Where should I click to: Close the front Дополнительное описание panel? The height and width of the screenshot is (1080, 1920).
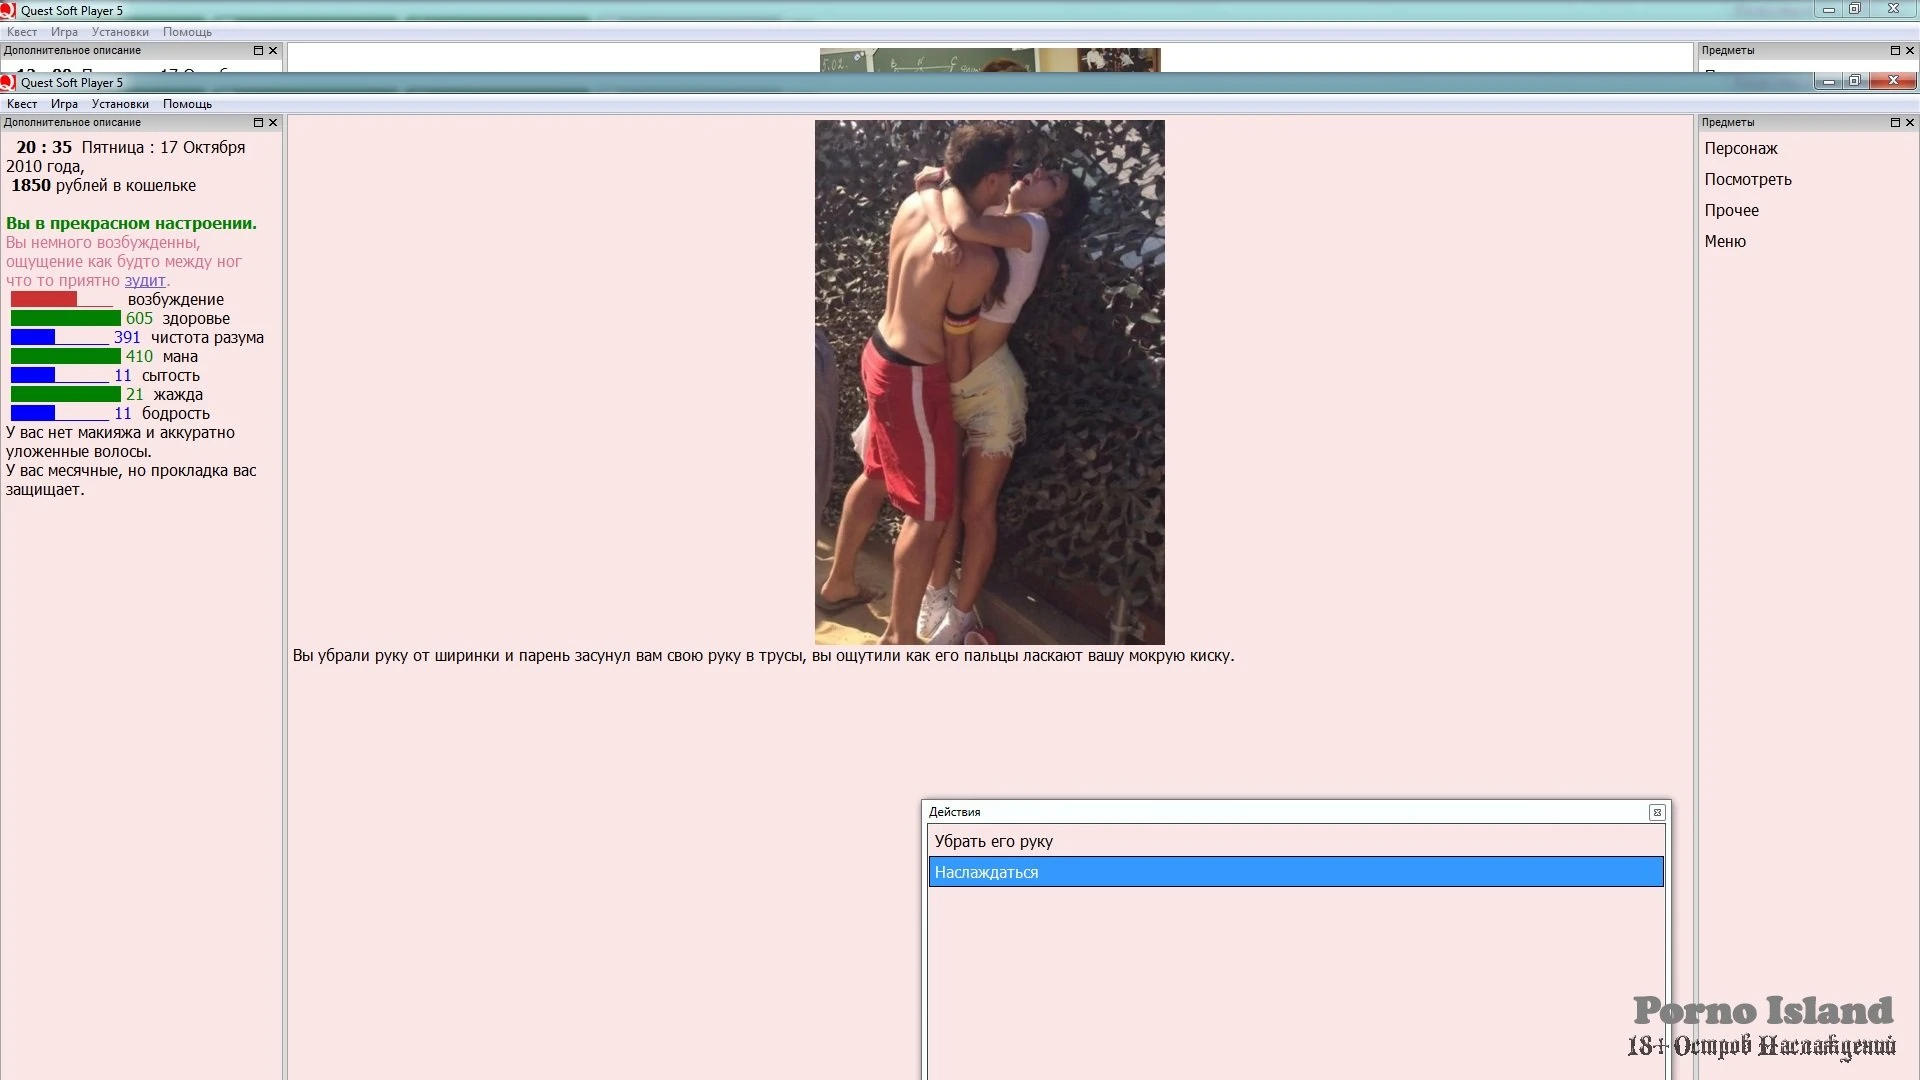point(273,122)
